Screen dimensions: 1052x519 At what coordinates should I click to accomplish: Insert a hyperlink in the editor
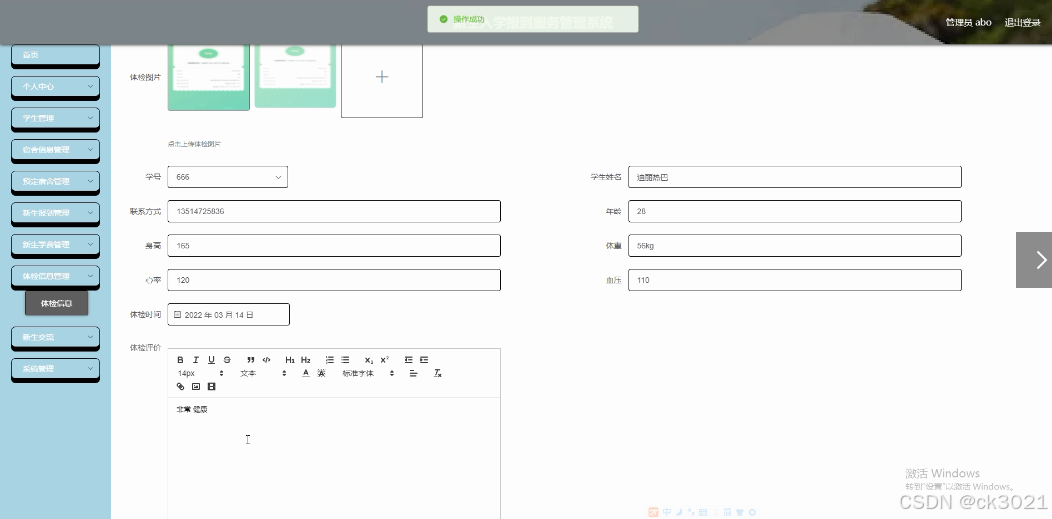tap(180, 387)
